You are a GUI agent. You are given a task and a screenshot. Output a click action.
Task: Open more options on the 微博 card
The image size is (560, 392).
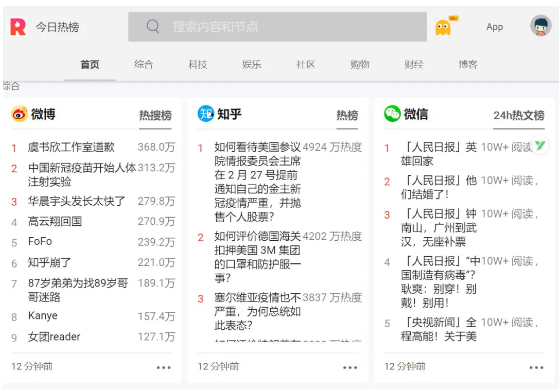(x=164, y=367)
